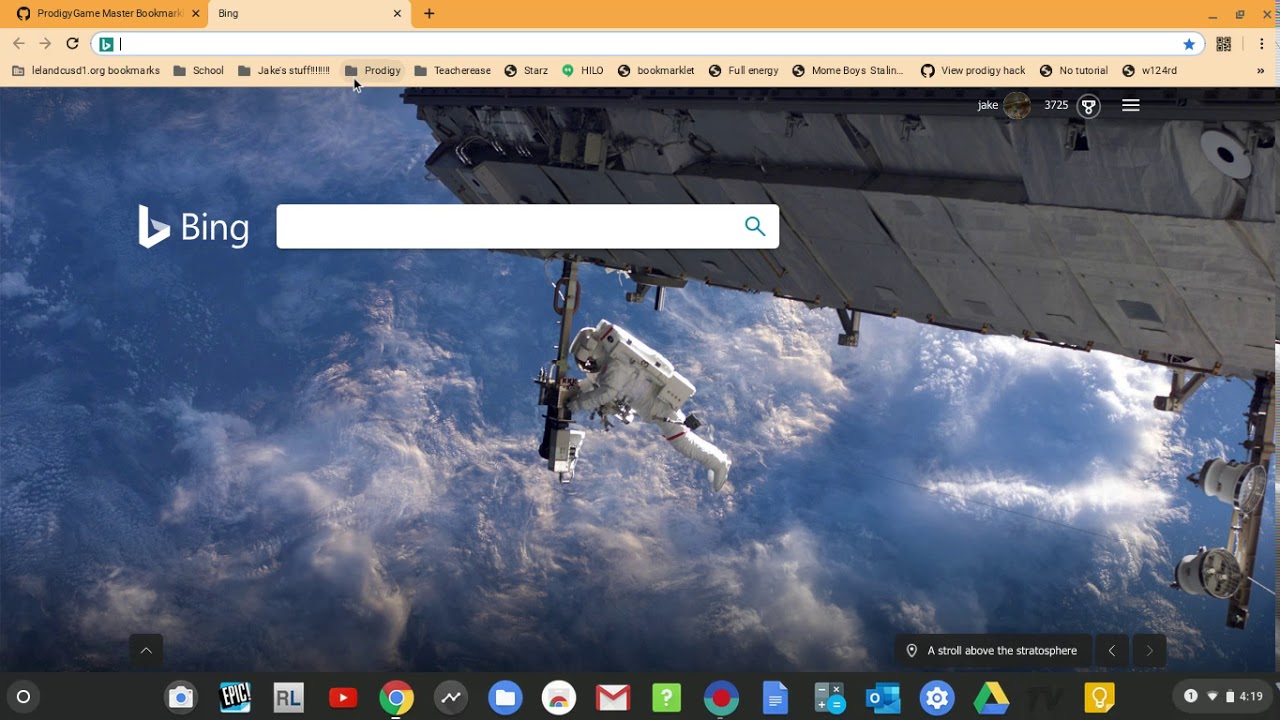Click the 3725 rewards points
Screen dimensions: 1280x720
(1056, 105)
